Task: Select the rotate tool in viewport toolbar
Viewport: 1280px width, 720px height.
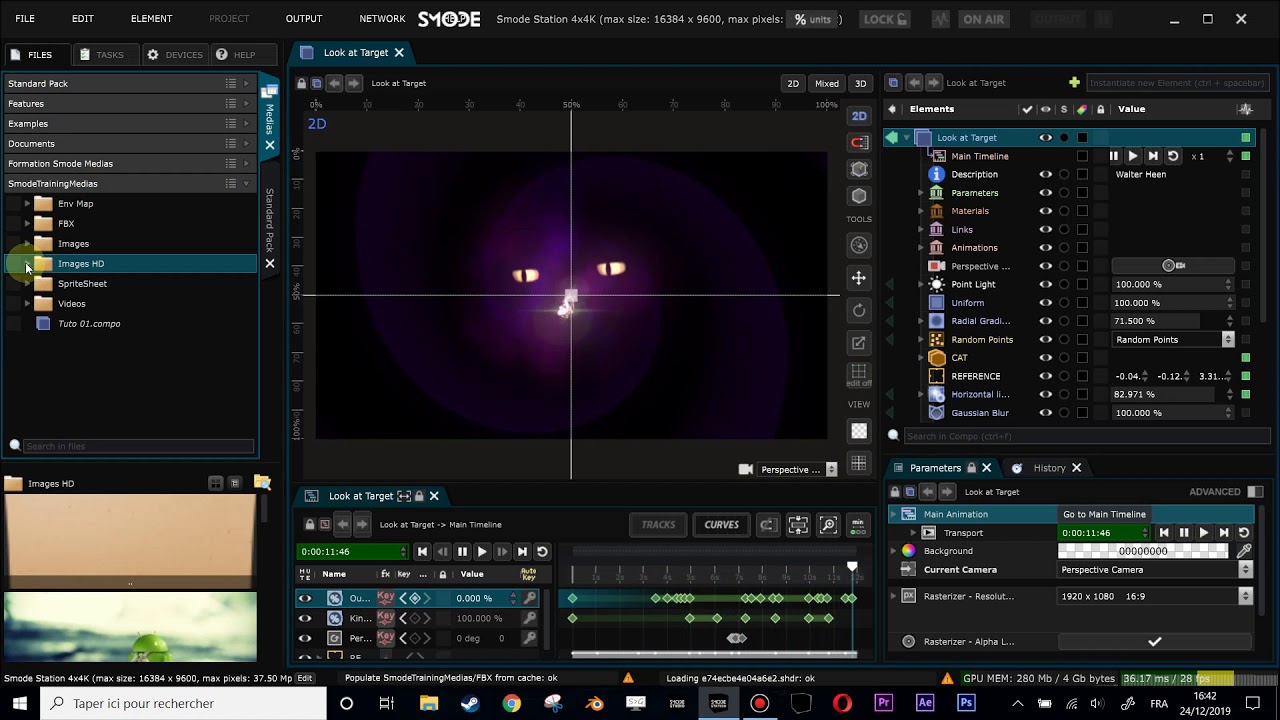Action: coord(859,310)
